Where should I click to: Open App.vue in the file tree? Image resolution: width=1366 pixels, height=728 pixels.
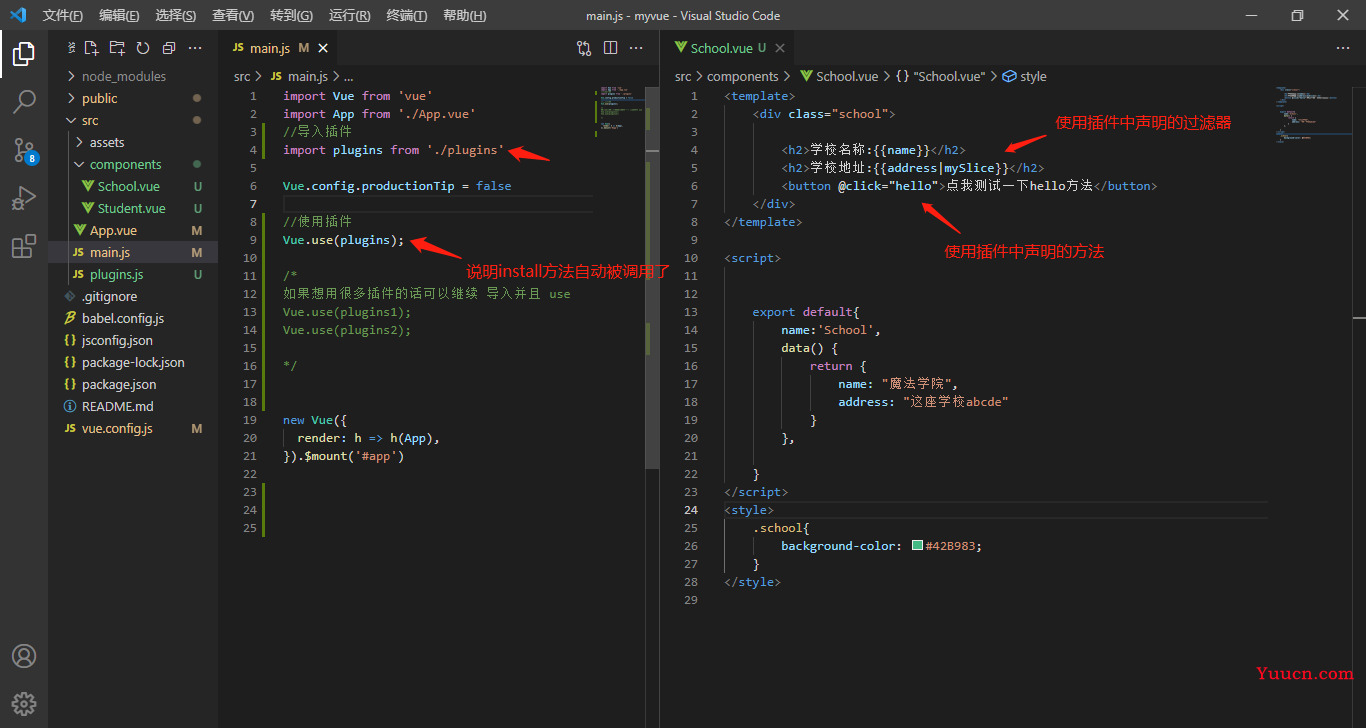[133, 230]
